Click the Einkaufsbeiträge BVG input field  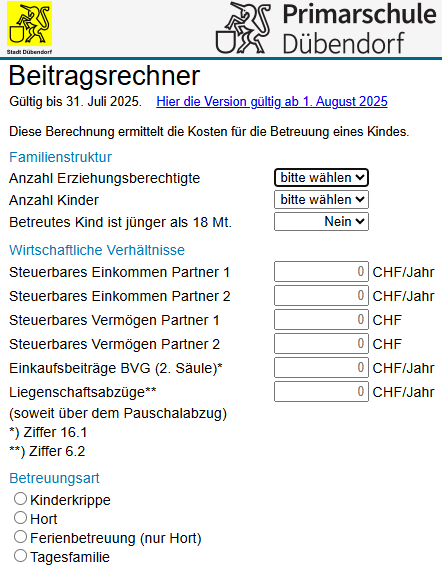[x=321, y=368]
